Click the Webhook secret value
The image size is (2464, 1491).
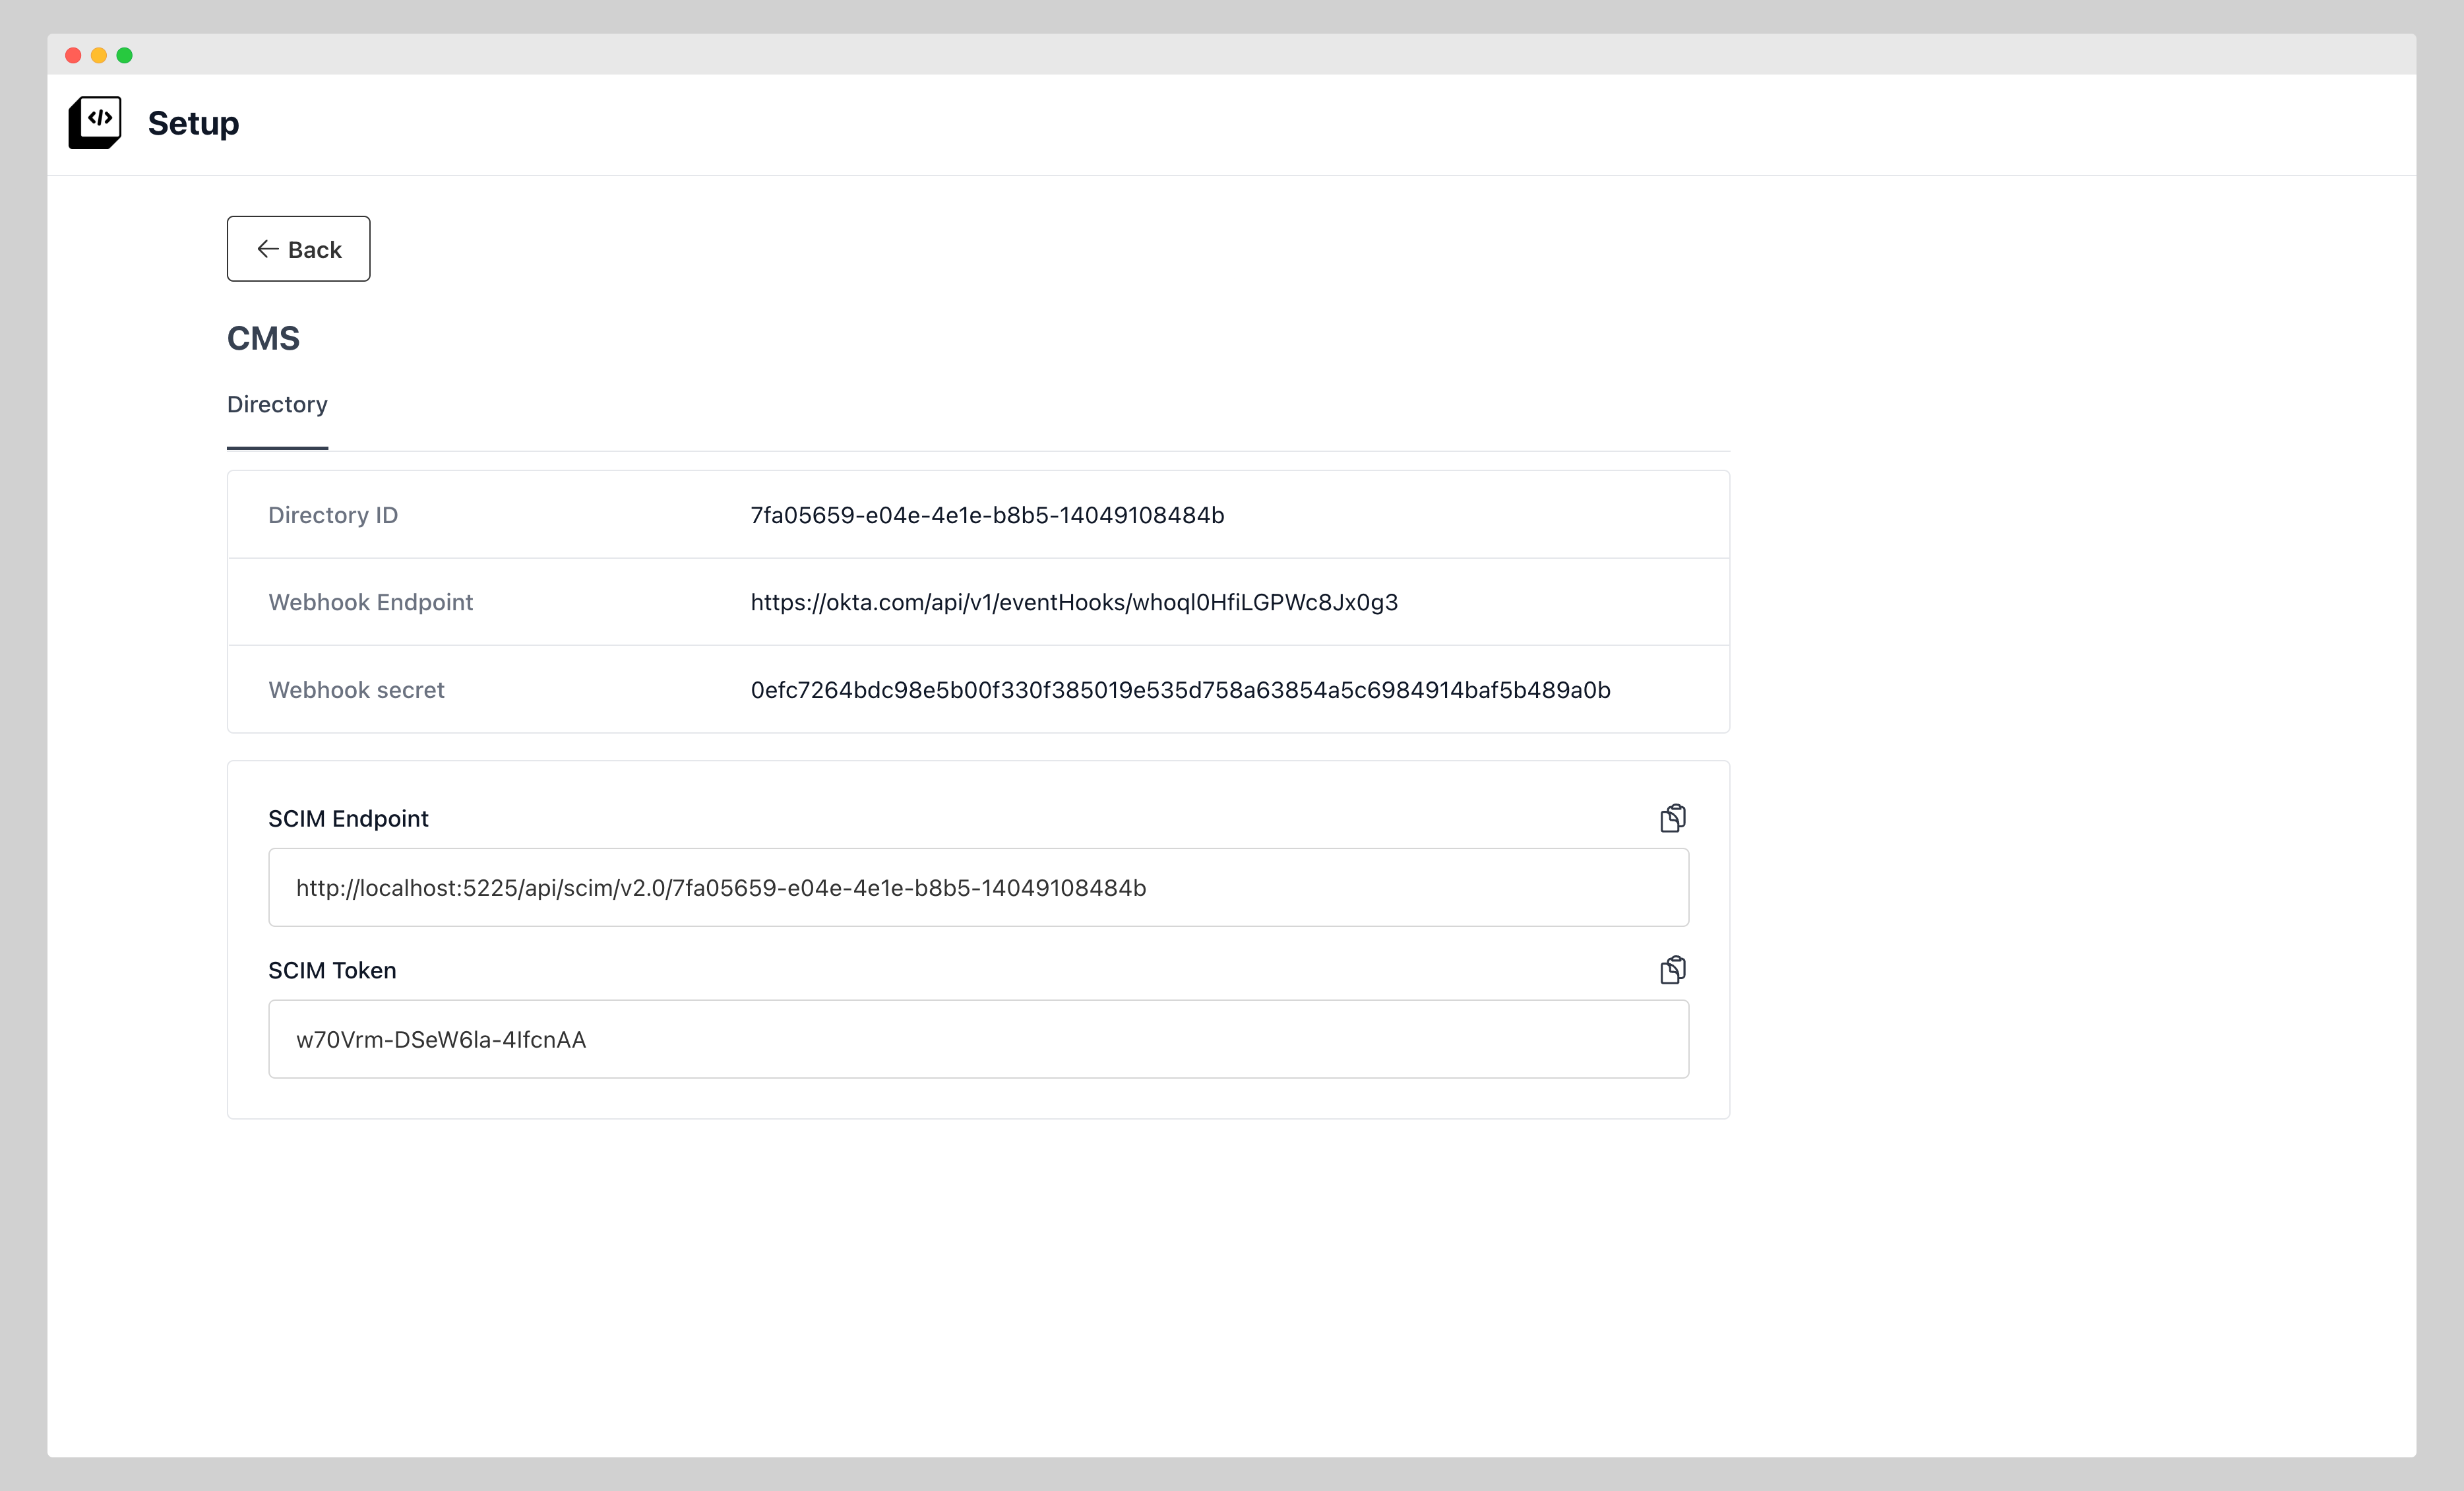1180,690
